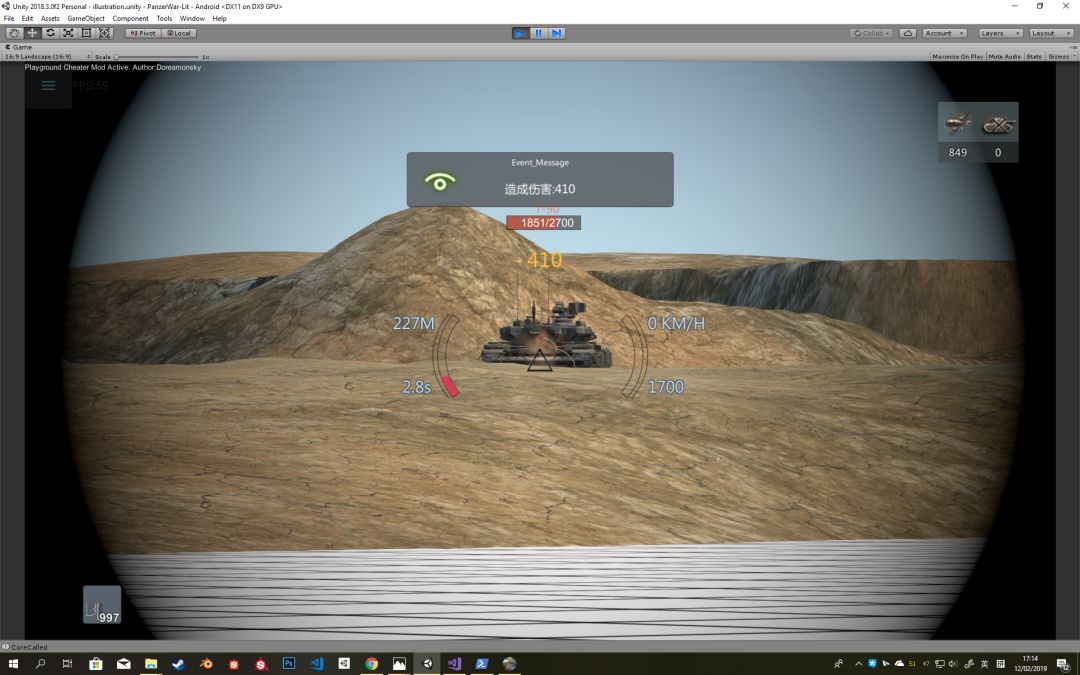The width and height of the screenshot is (1080, 675).
Task: Open the Help menu
Action: coord(220,19)
